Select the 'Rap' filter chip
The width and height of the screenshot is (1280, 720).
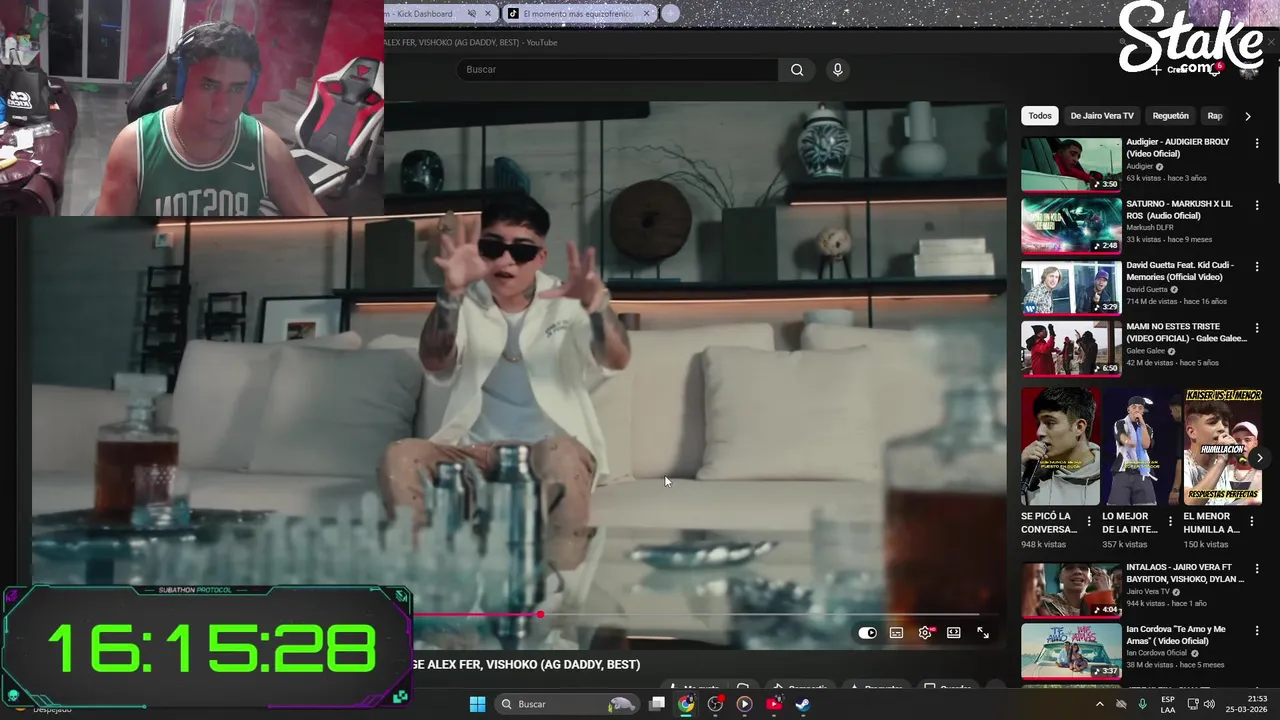point(1214,116)
